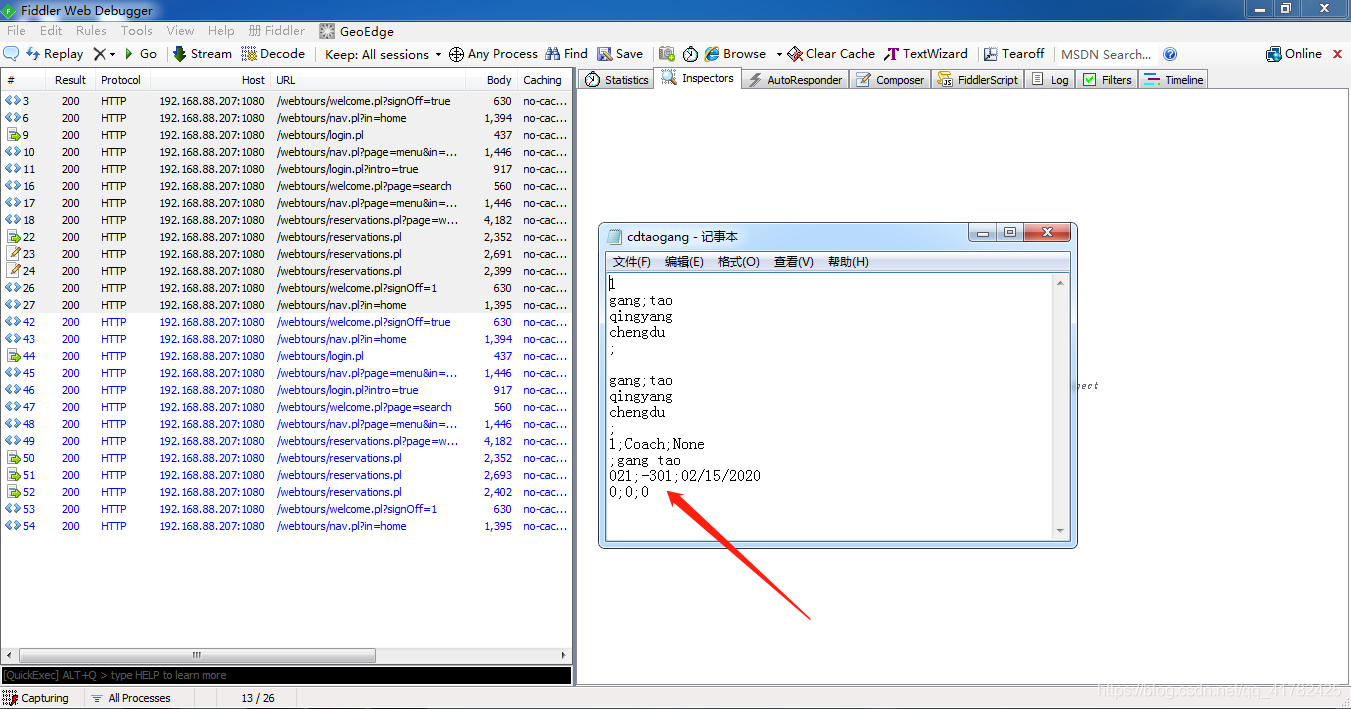Select session 9 /webtours/login.pl
The height and width of the screenshot is (709, 1351).
286,135
